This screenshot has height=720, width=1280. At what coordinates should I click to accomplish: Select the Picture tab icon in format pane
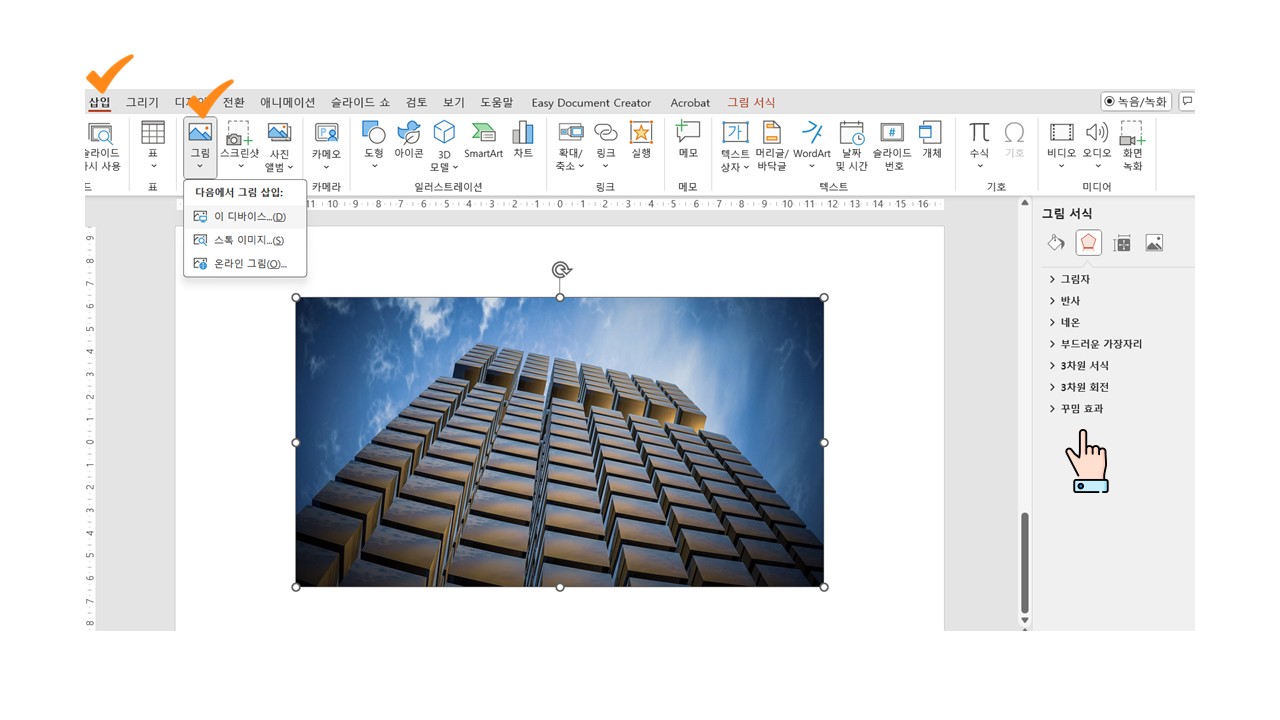pos(1154,243)
